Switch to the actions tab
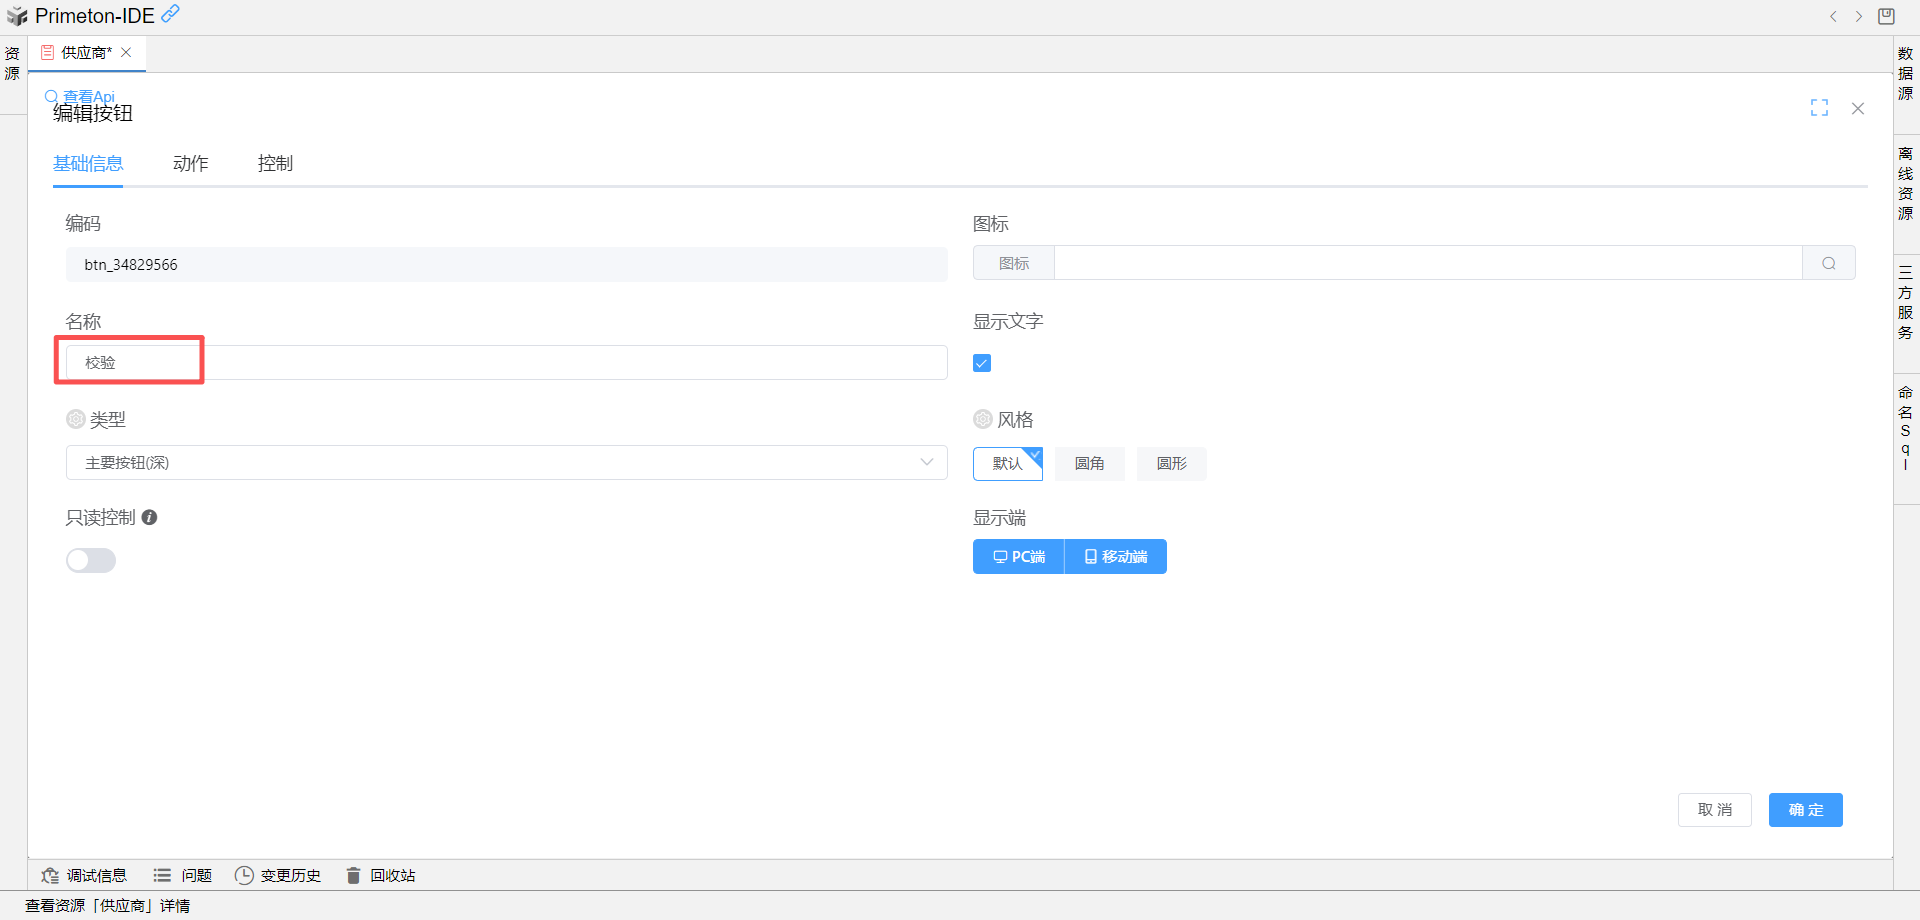Viewport: 1920px width, 920px height. 190,164
